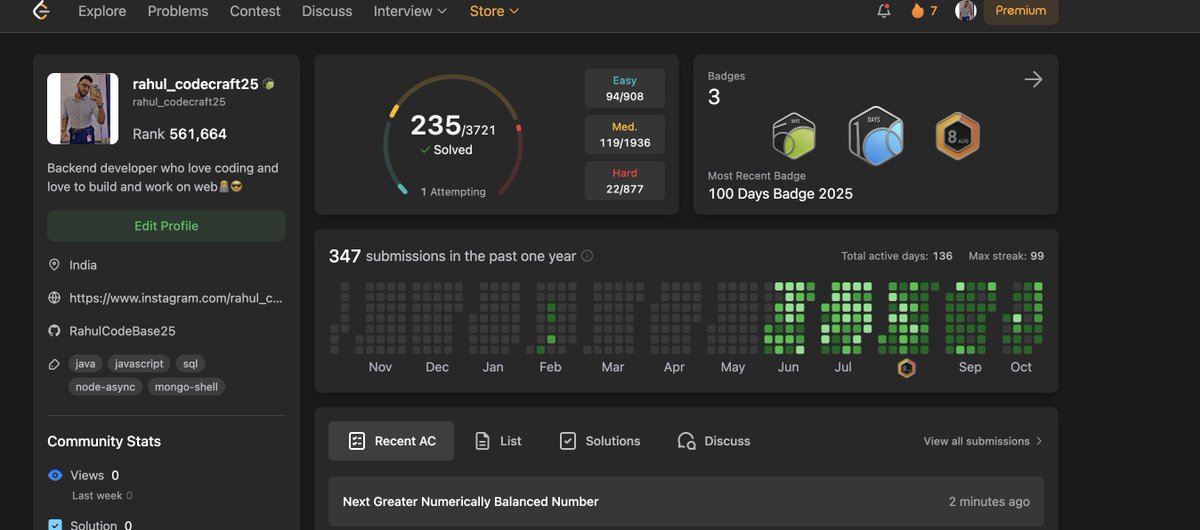Image resolution: width=1200 pixels, height=530 pixels.
Task: Open the notifications bell
Action: point(883,11)
